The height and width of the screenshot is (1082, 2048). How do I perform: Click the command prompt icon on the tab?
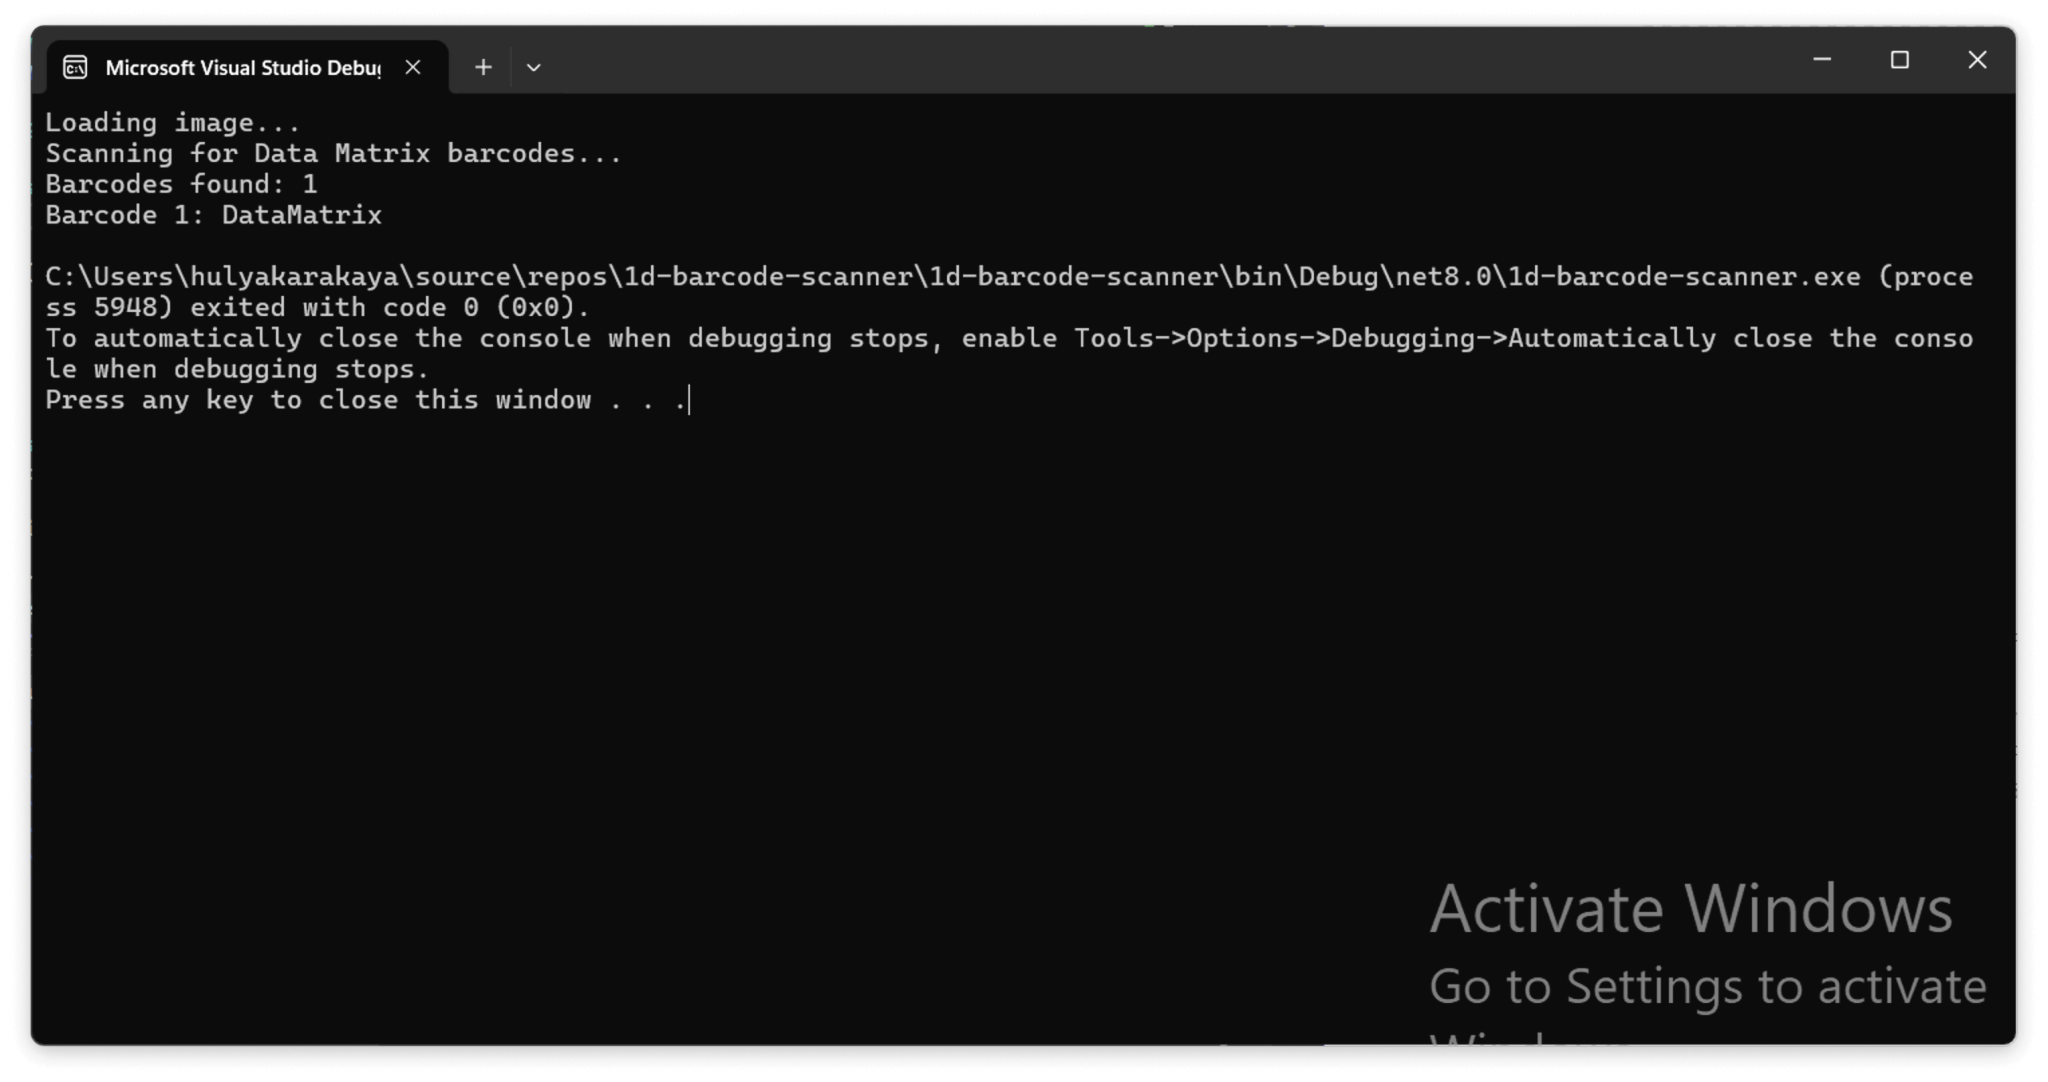(x=73, y=66)
